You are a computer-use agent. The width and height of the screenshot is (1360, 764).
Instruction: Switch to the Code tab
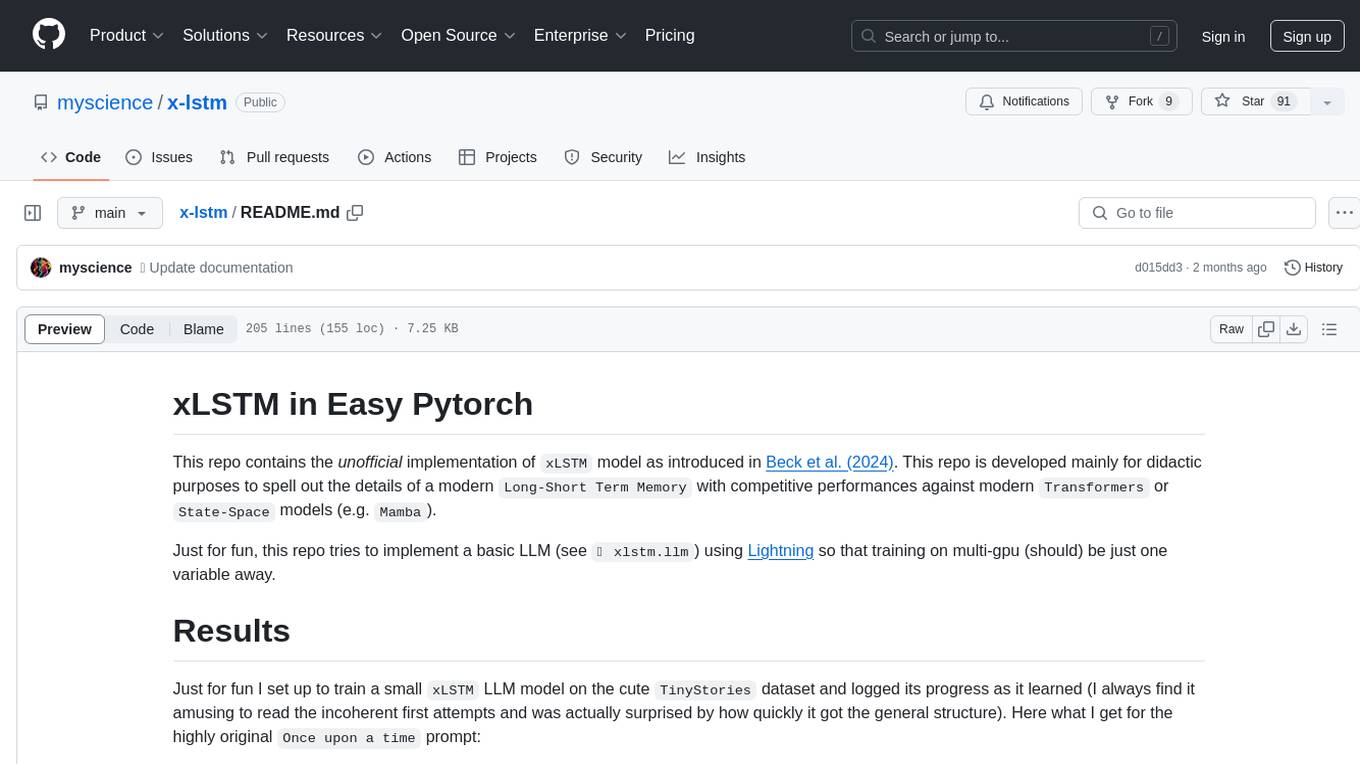tap(70, 157)
